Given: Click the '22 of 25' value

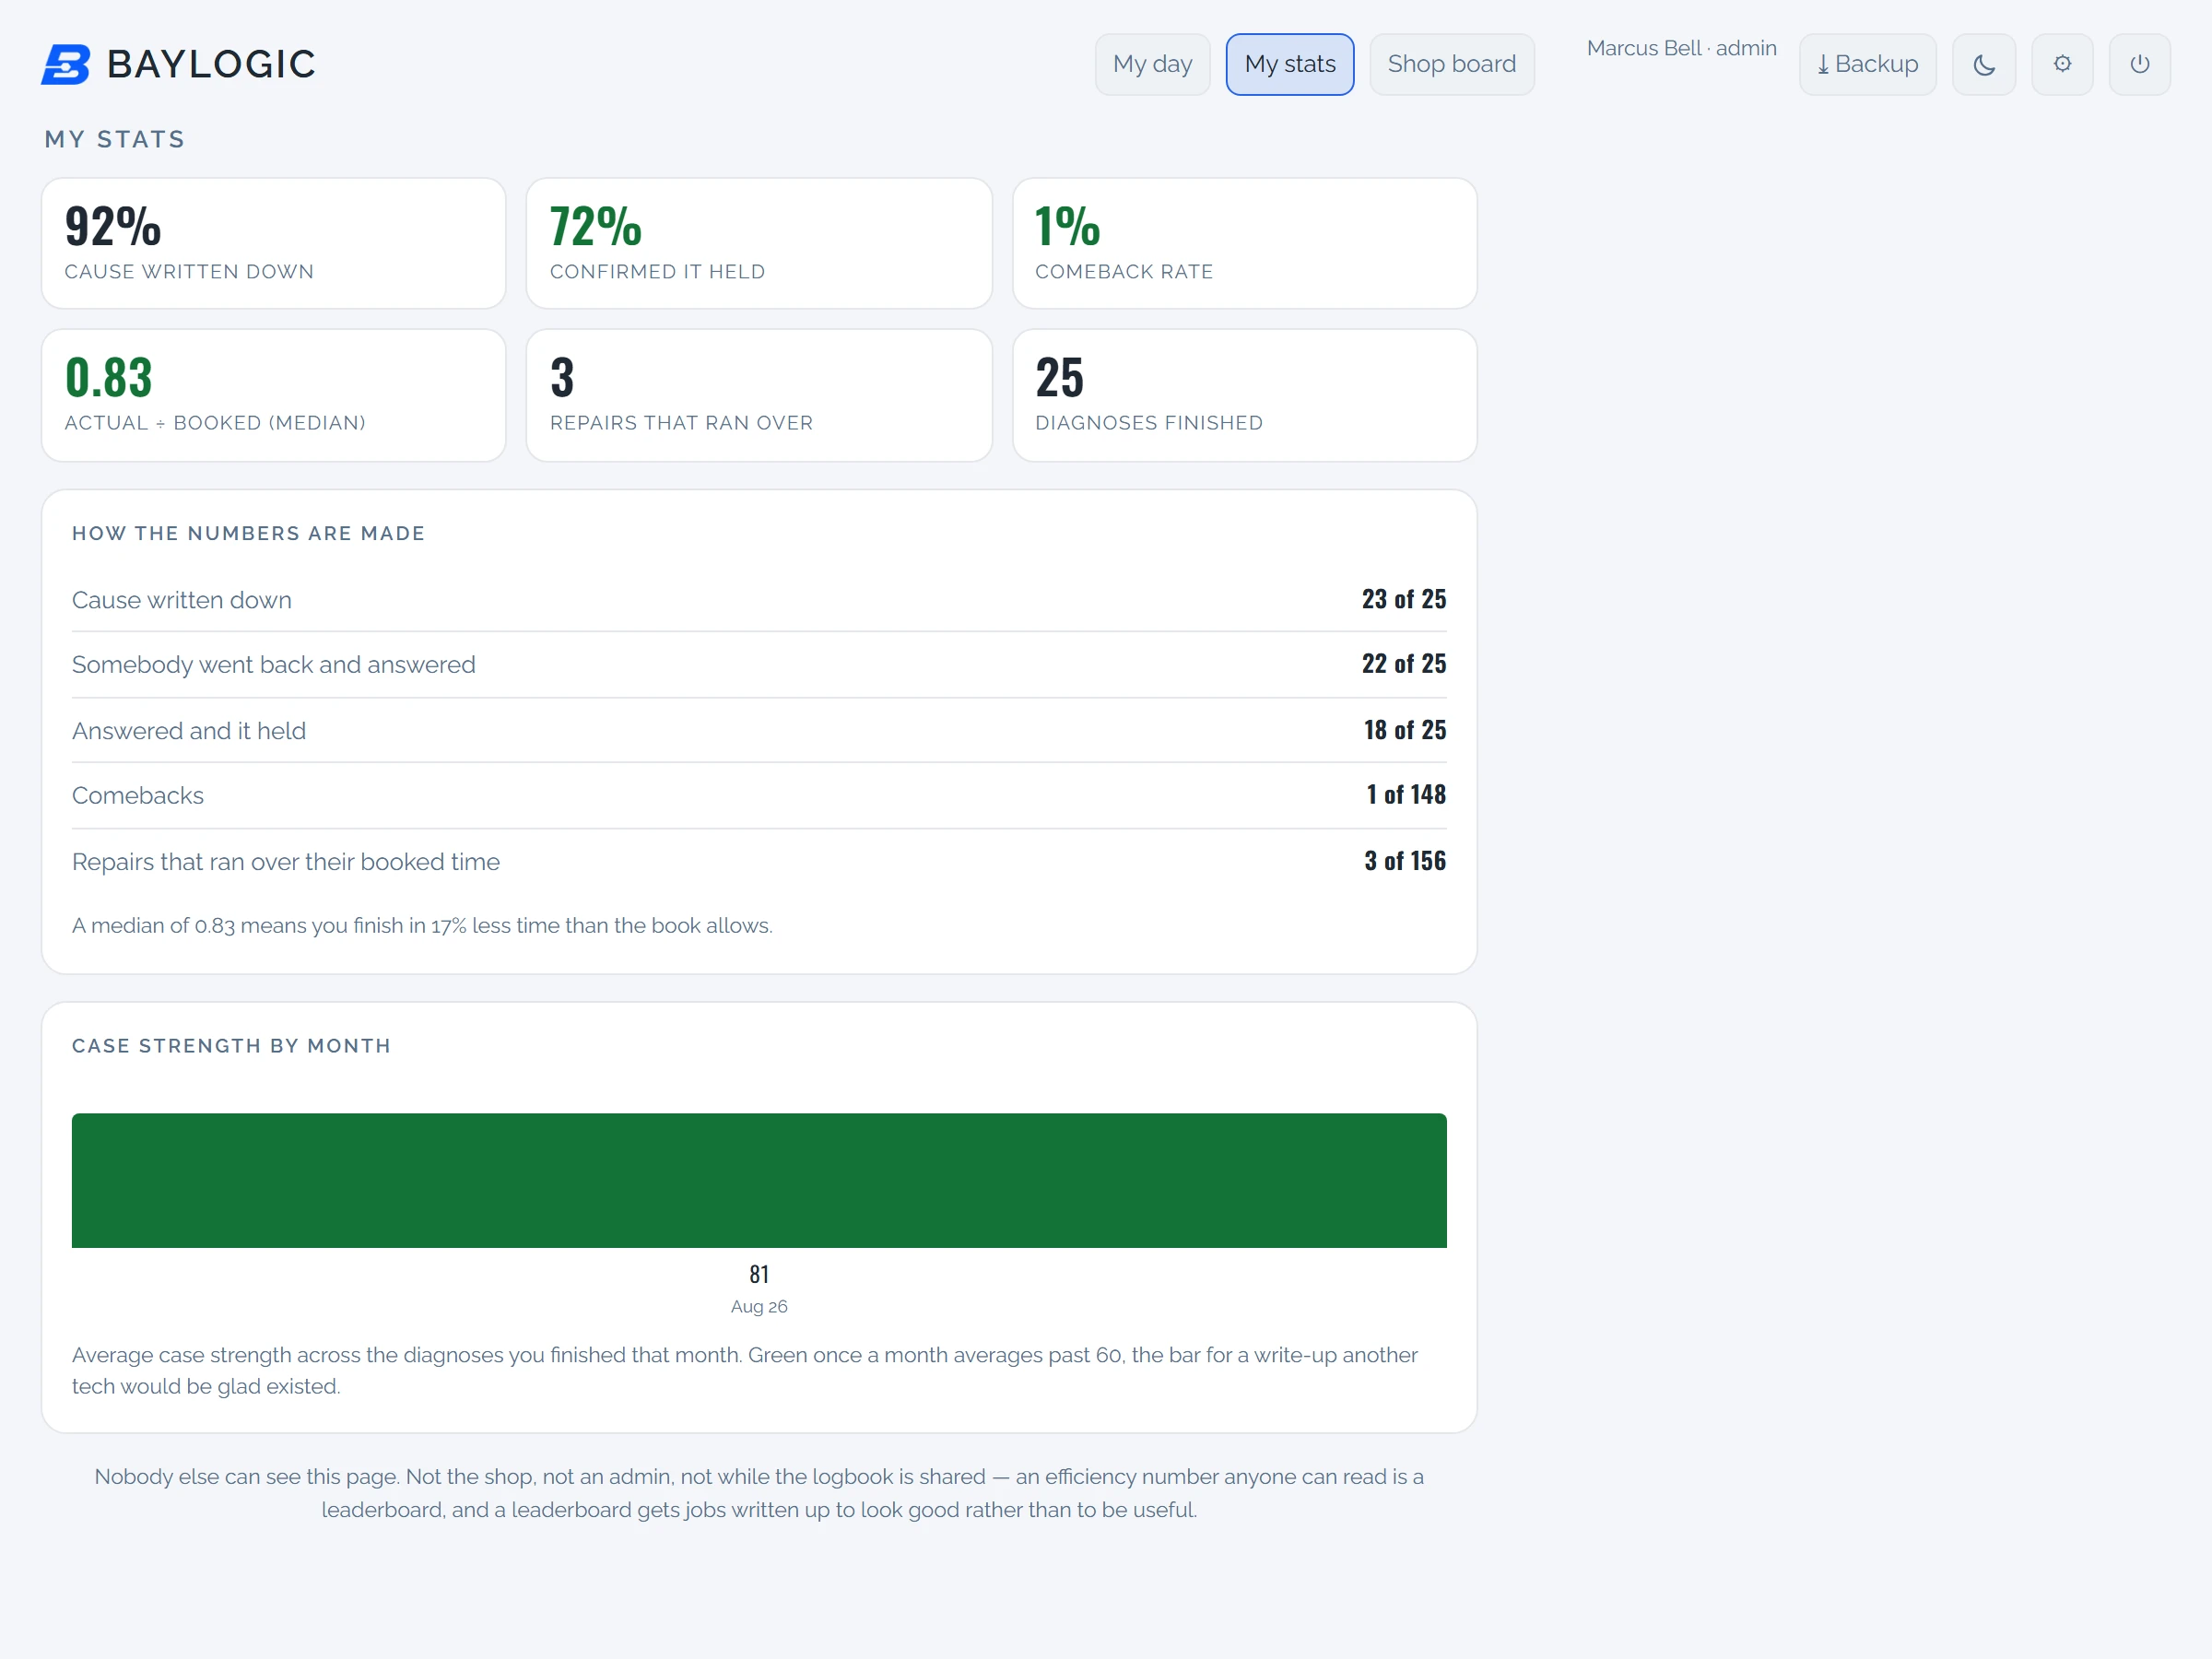Looking at the screenshot, I should pyautogui.click(x=1403, y=663).
